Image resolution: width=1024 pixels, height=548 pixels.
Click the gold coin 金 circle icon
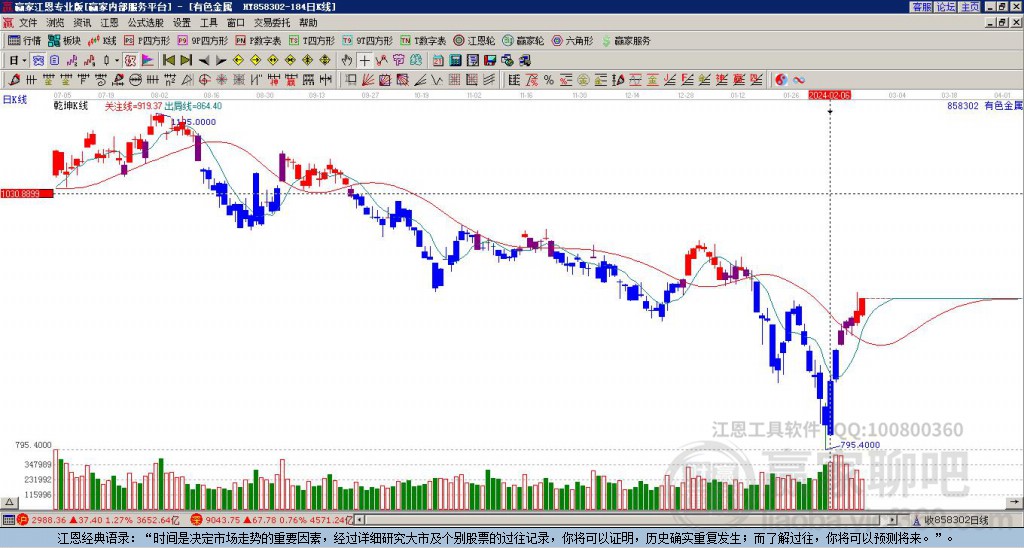tap(583, 80)
